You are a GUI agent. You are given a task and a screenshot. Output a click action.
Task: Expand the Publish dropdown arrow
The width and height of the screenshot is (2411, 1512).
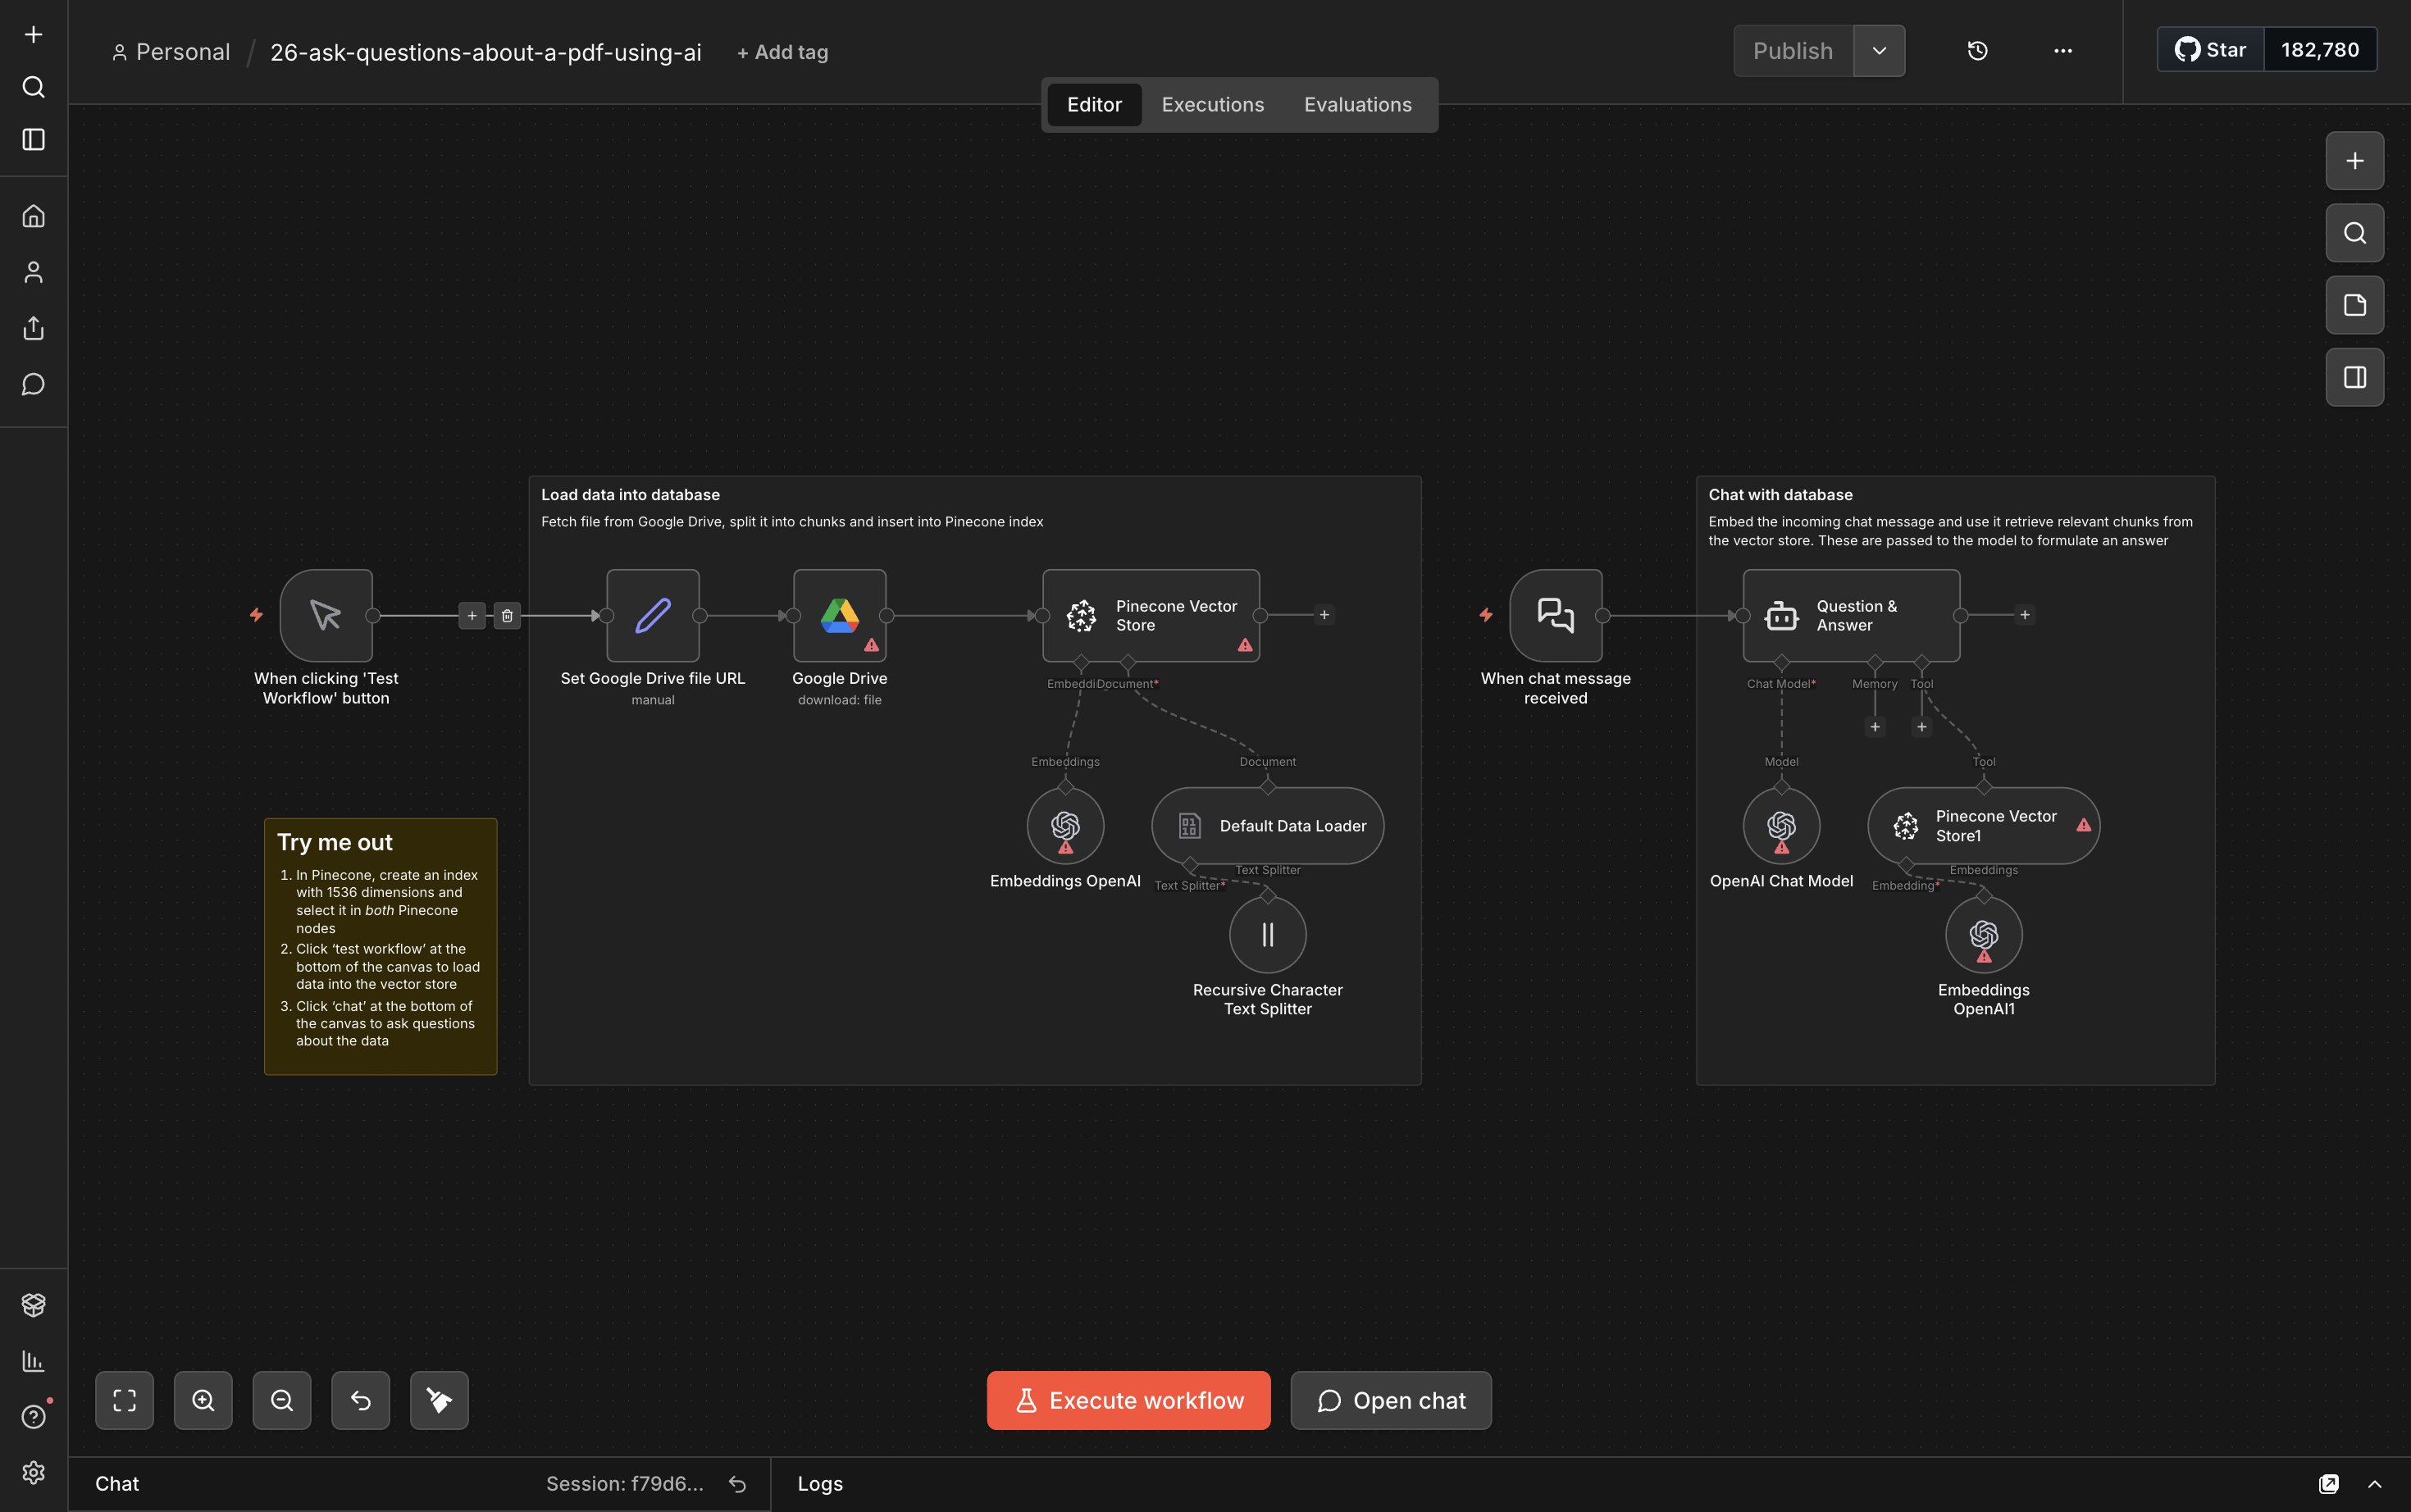coord(1879,51)
